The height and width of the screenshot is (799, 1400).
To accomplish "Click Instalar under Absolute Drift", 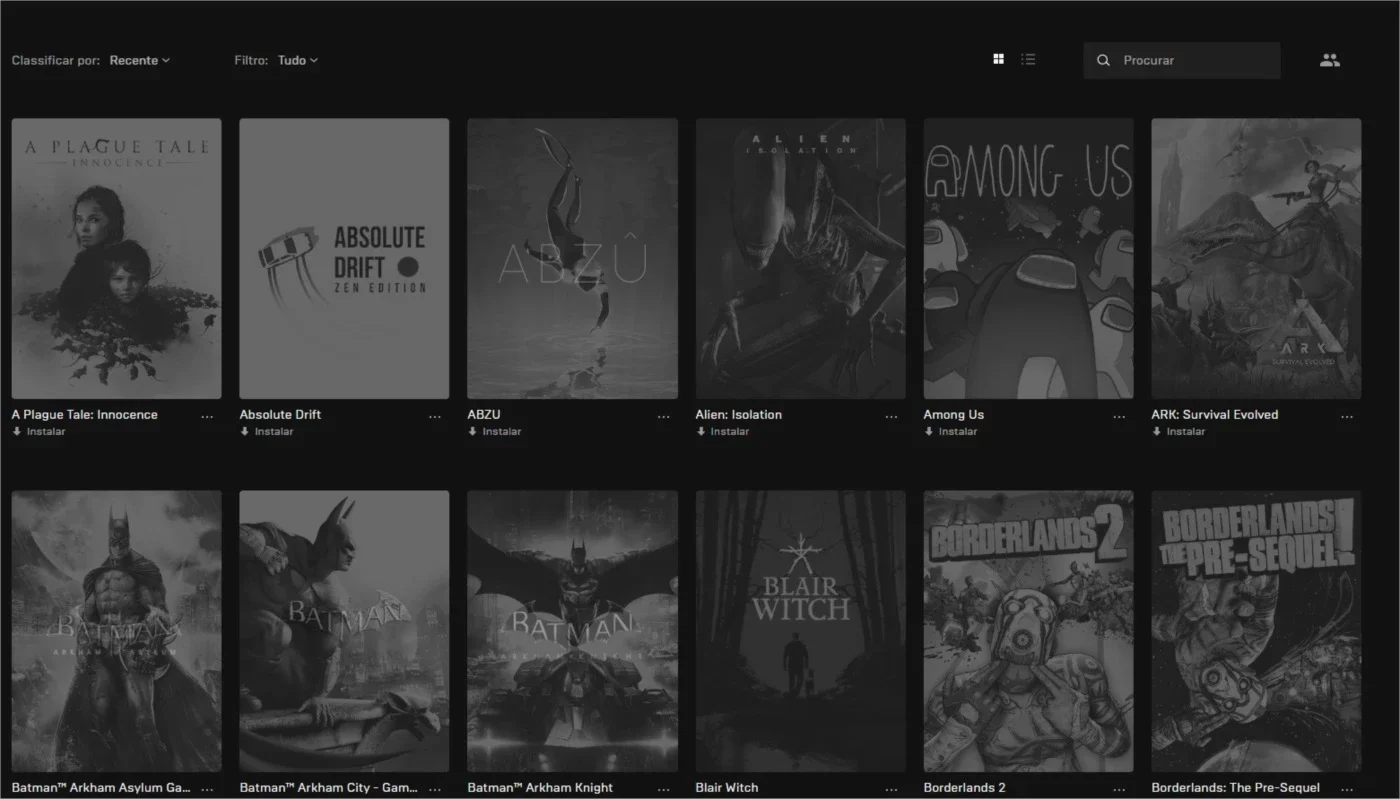I will click(x=267, y=432).
